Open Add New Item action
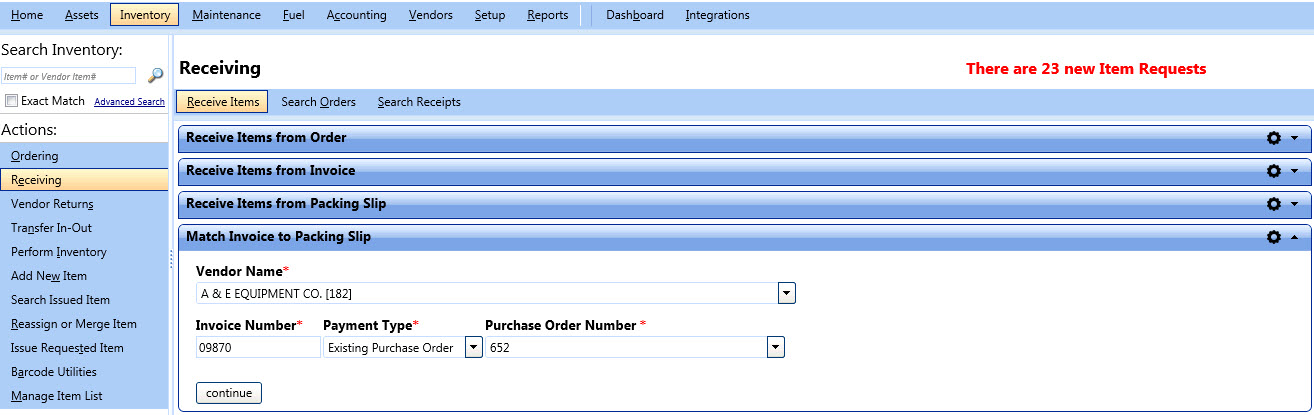Screen dimensions: 1314x415 pyautogui.click(x=84, y=276)
